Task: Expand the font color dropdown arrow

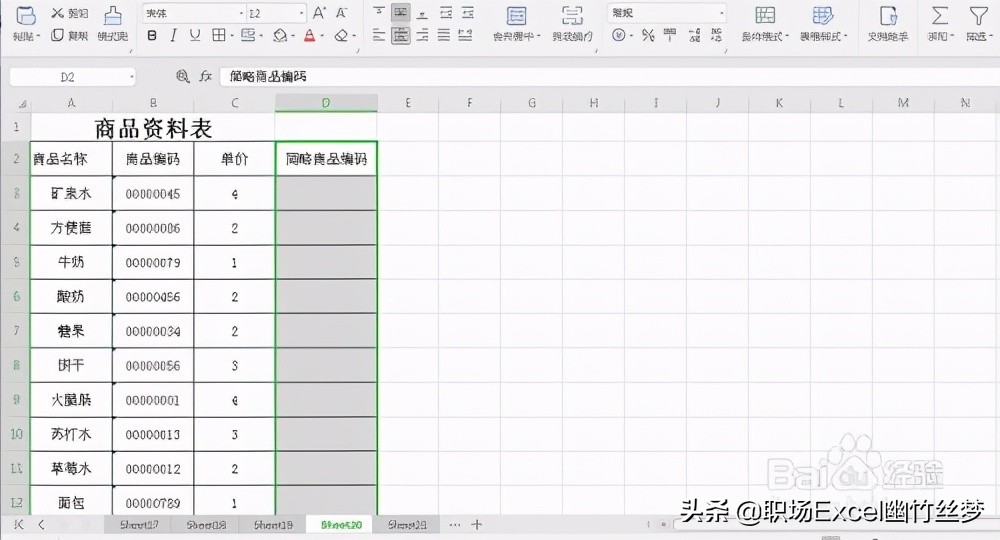Action: tap(322, 36)
